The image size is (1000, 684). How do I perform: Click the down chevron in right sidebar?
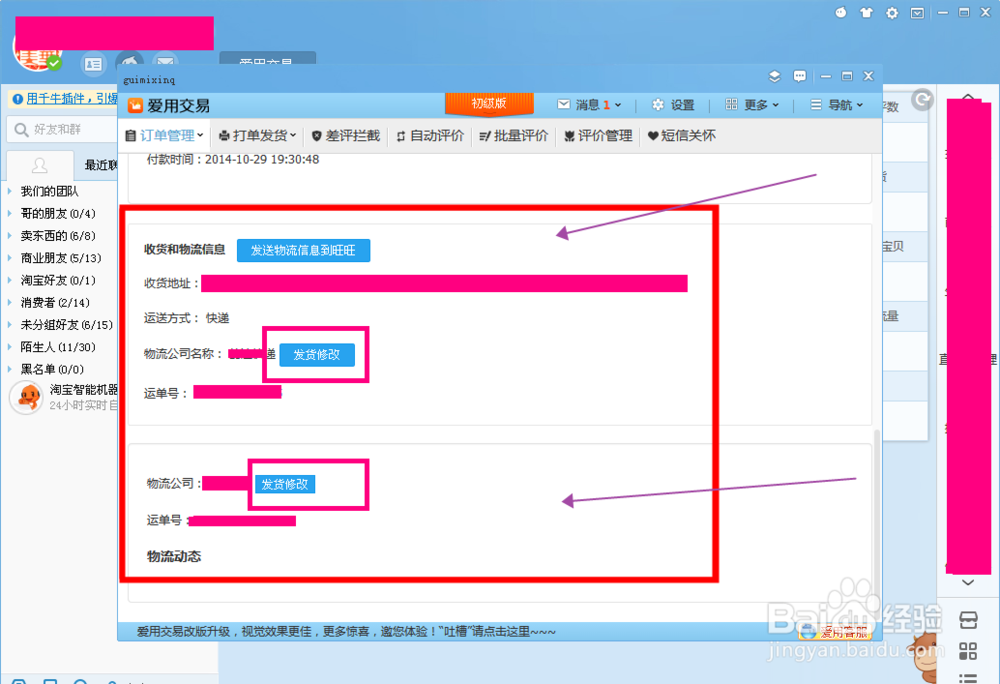click(x=967, y=582)
